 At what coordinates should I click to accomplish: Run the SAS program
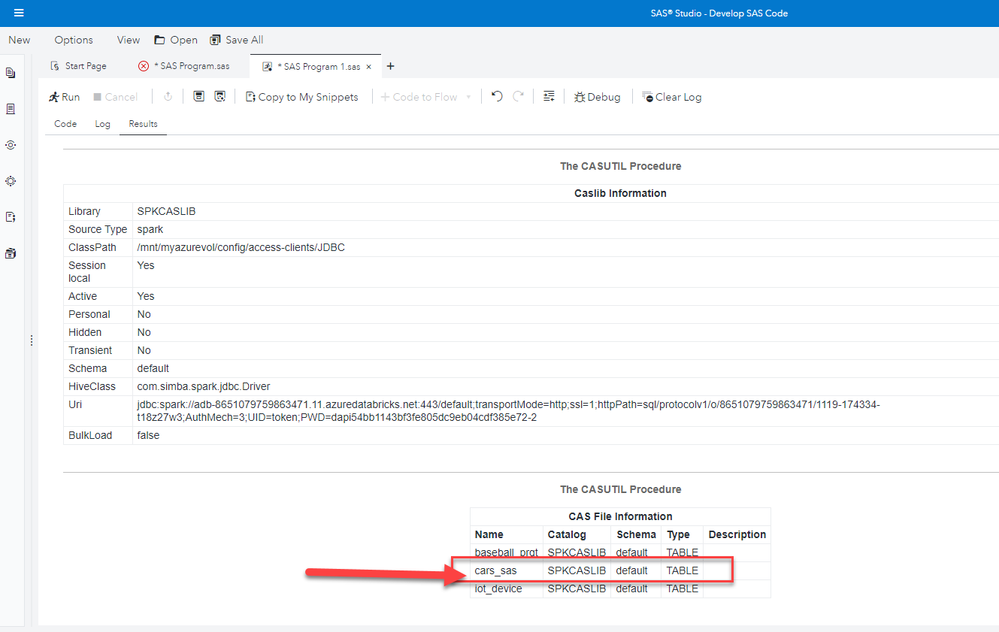pyautogui.click(x=64, y=97)
